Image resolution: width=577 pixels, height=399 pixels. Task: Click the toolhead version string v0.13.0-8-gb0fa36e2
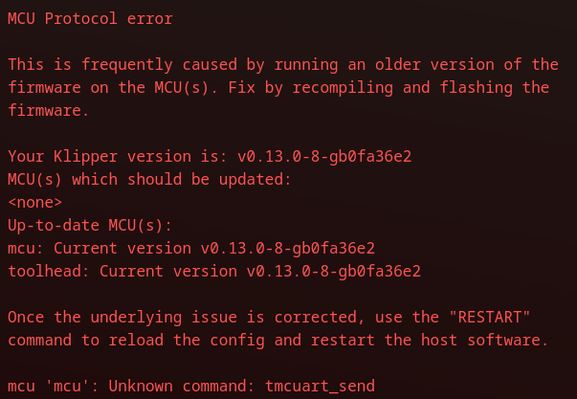coord(333,271)
